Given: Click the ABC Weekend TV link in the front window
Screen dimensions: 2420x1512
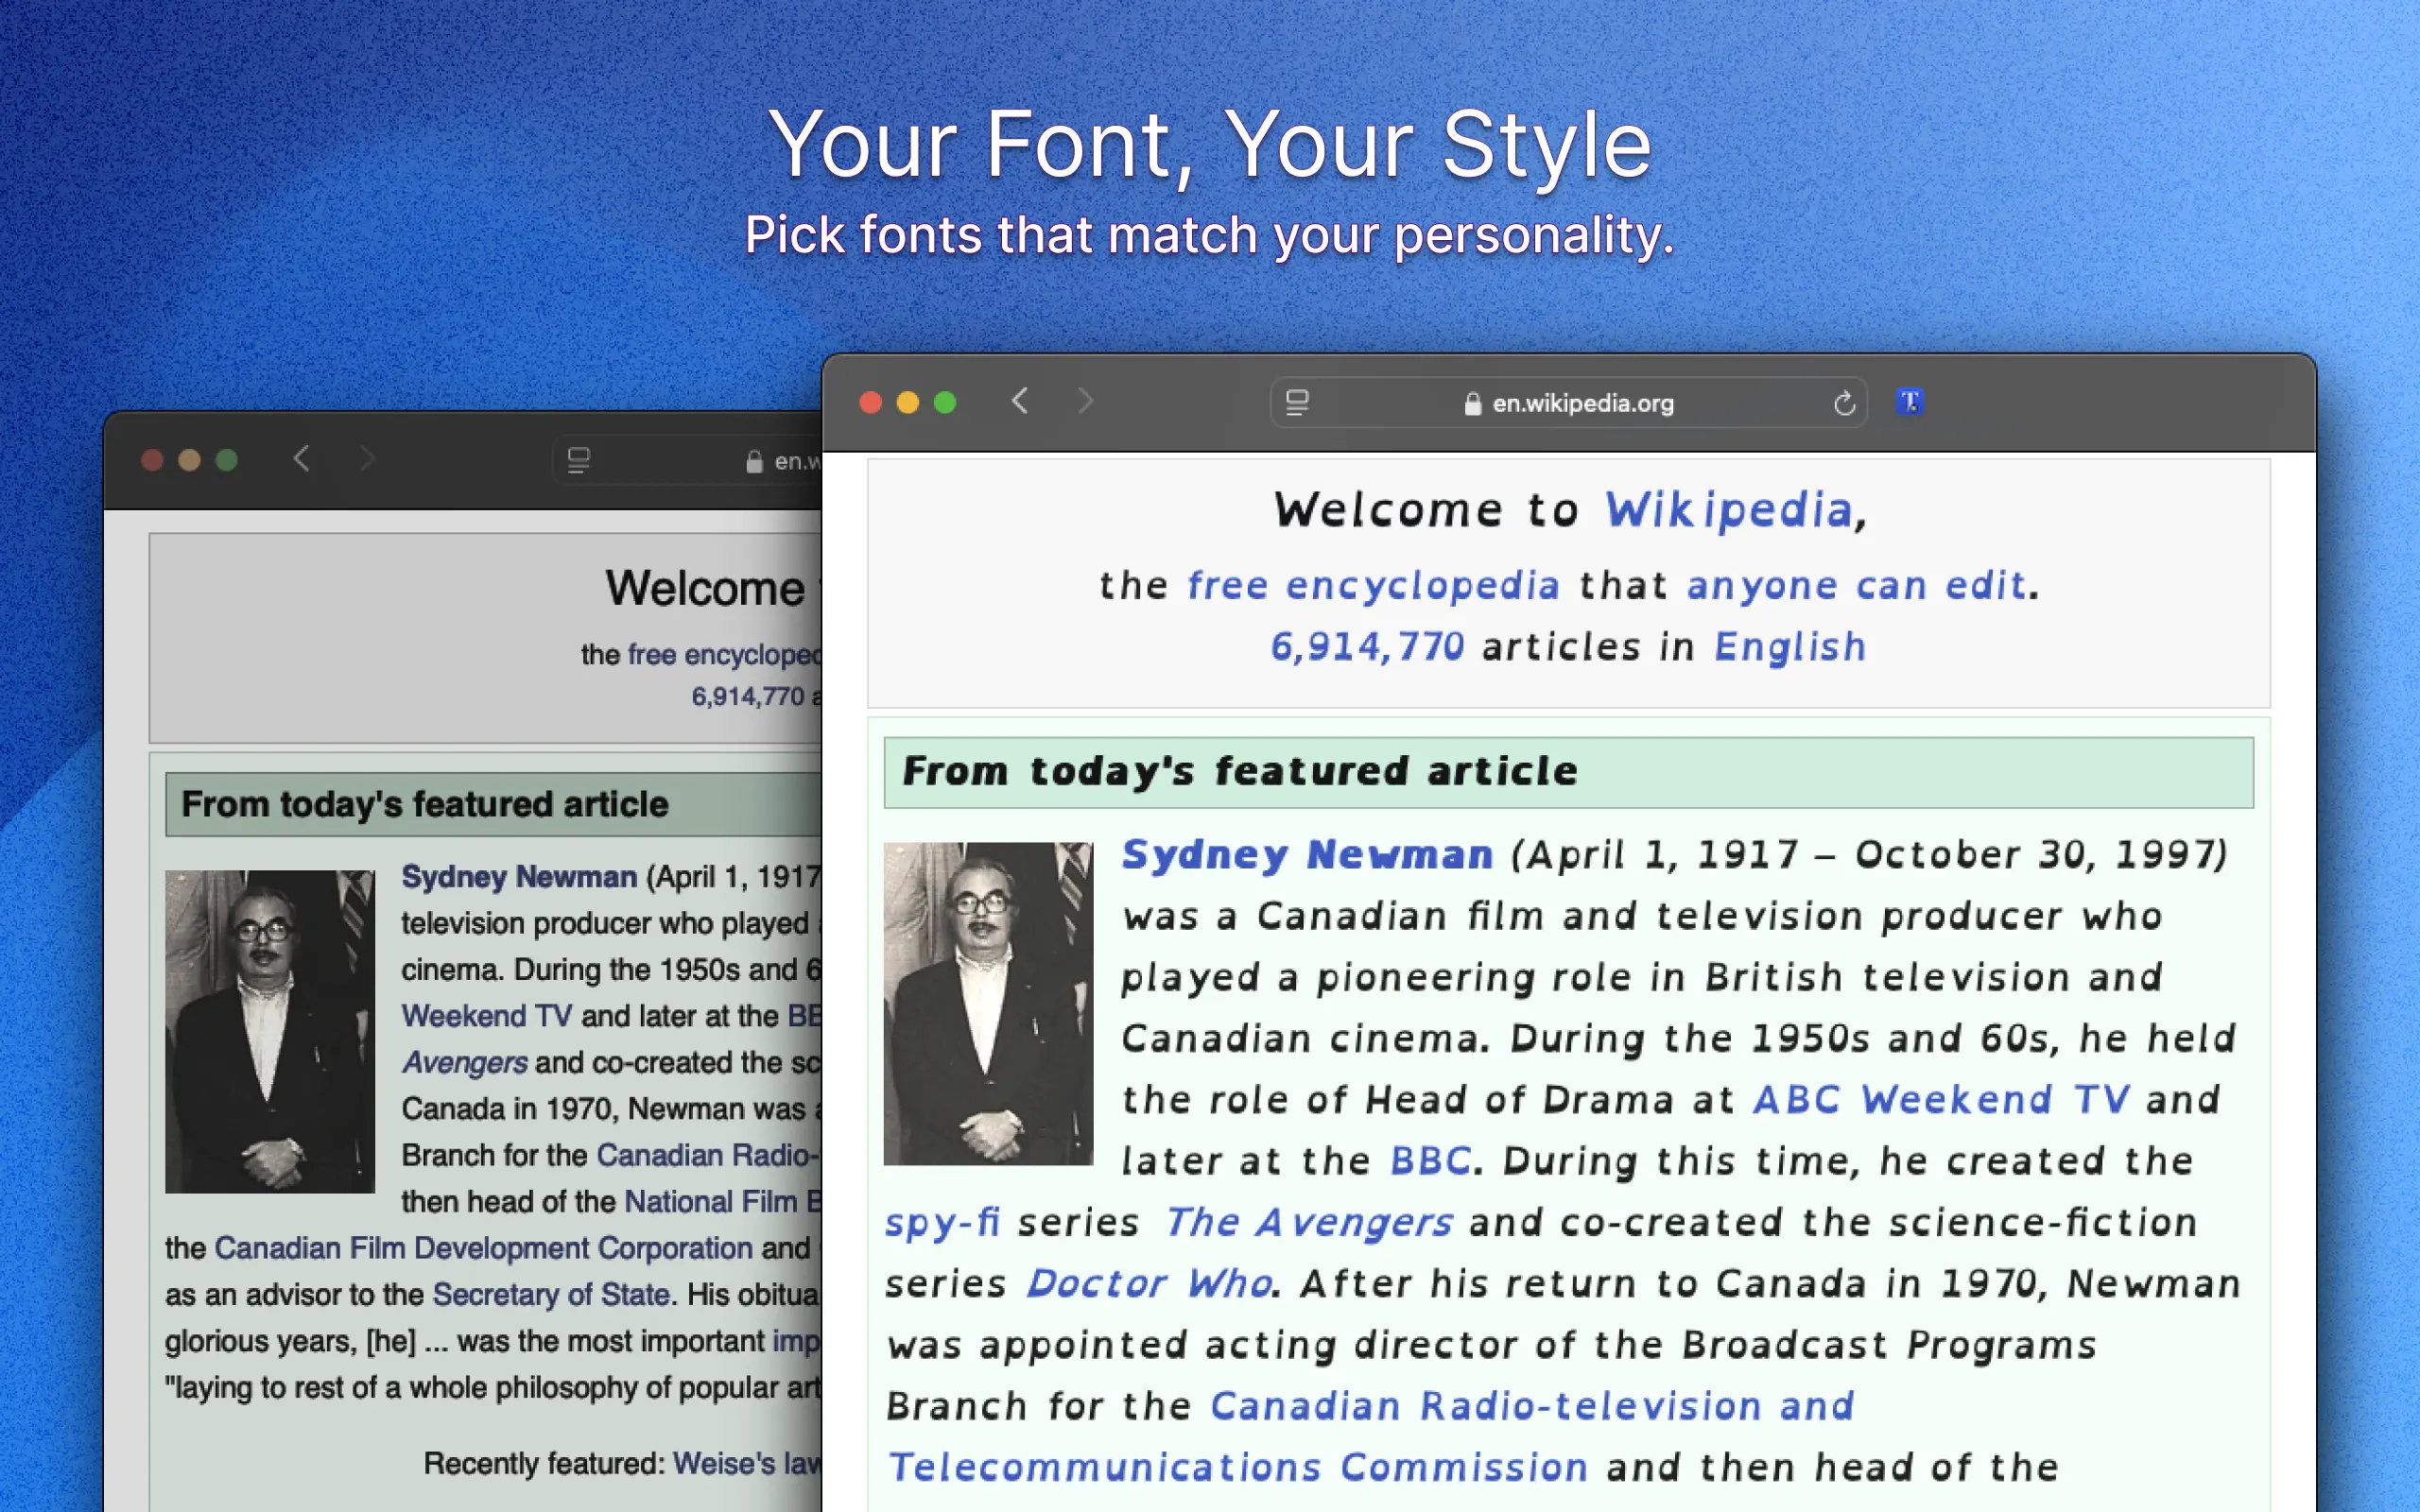Looking at the screenshot, I should [x=1941, y=1100].
